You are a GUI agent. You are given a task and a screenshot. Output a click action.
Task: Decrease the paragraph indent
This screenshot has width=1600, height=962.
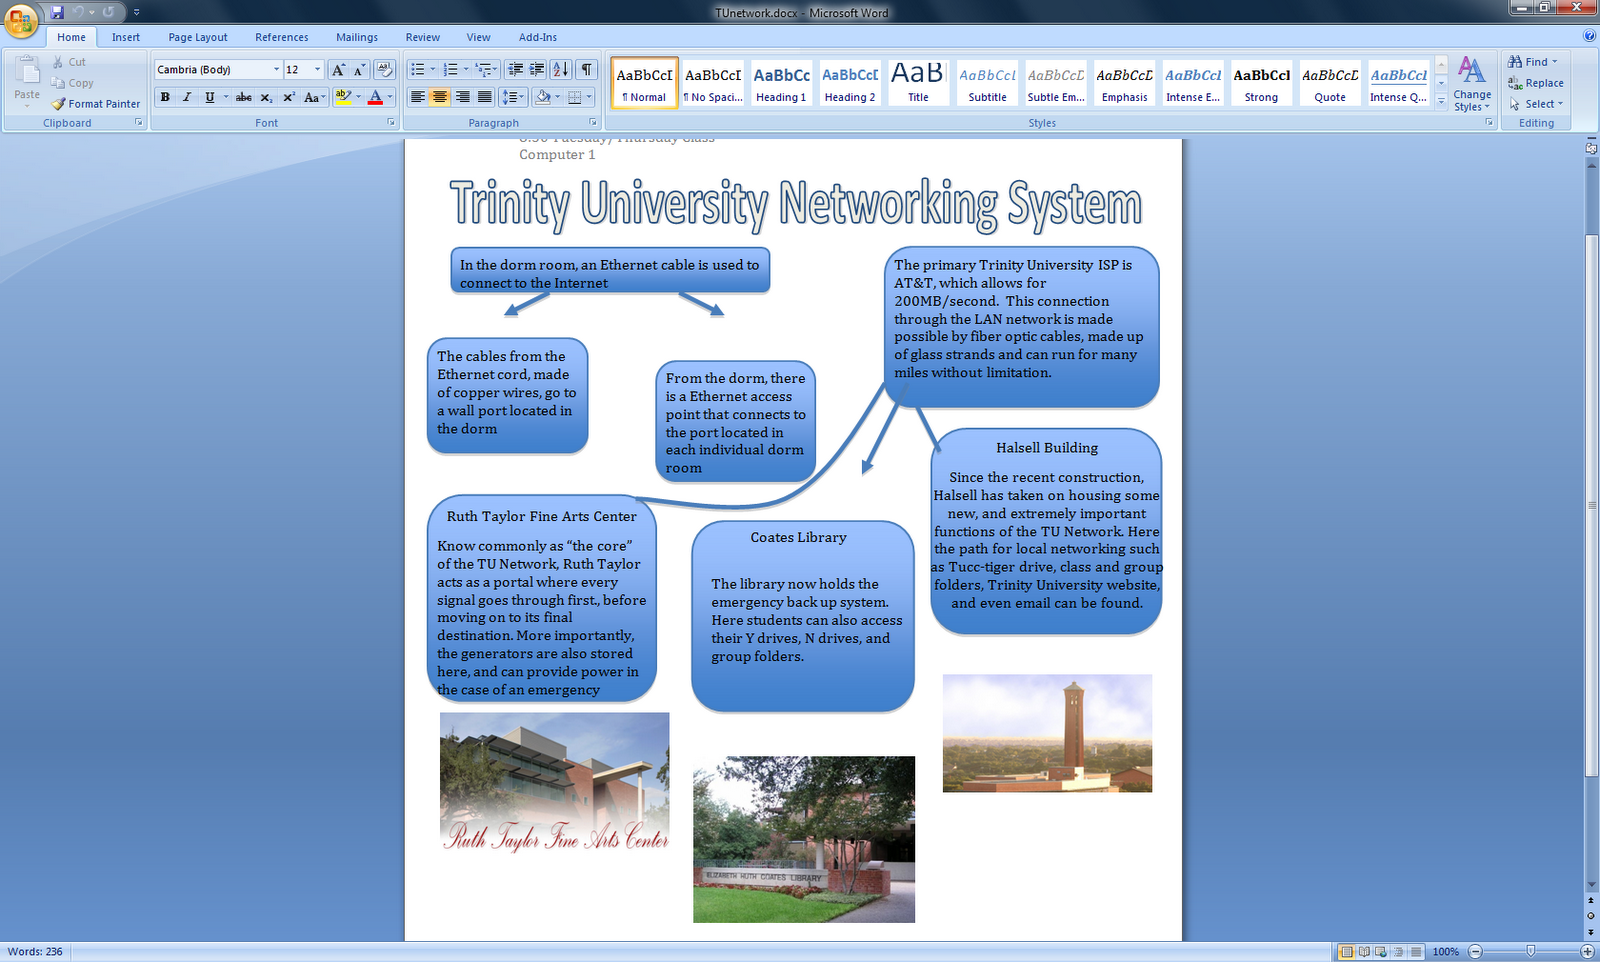click(x=515, y=69)
